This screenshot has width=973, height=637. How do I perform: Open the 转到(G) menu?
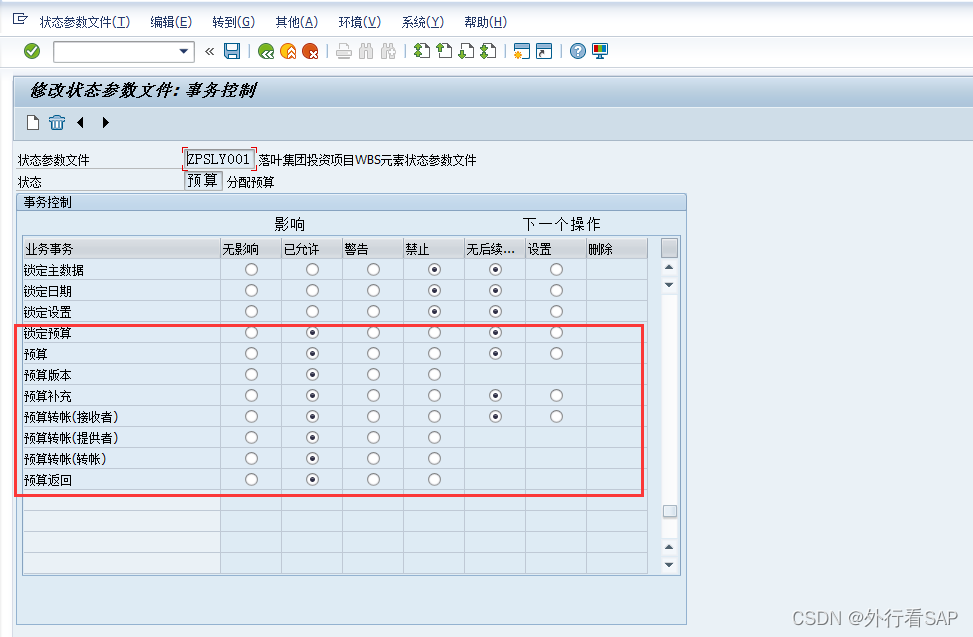(x=233, y=22)
